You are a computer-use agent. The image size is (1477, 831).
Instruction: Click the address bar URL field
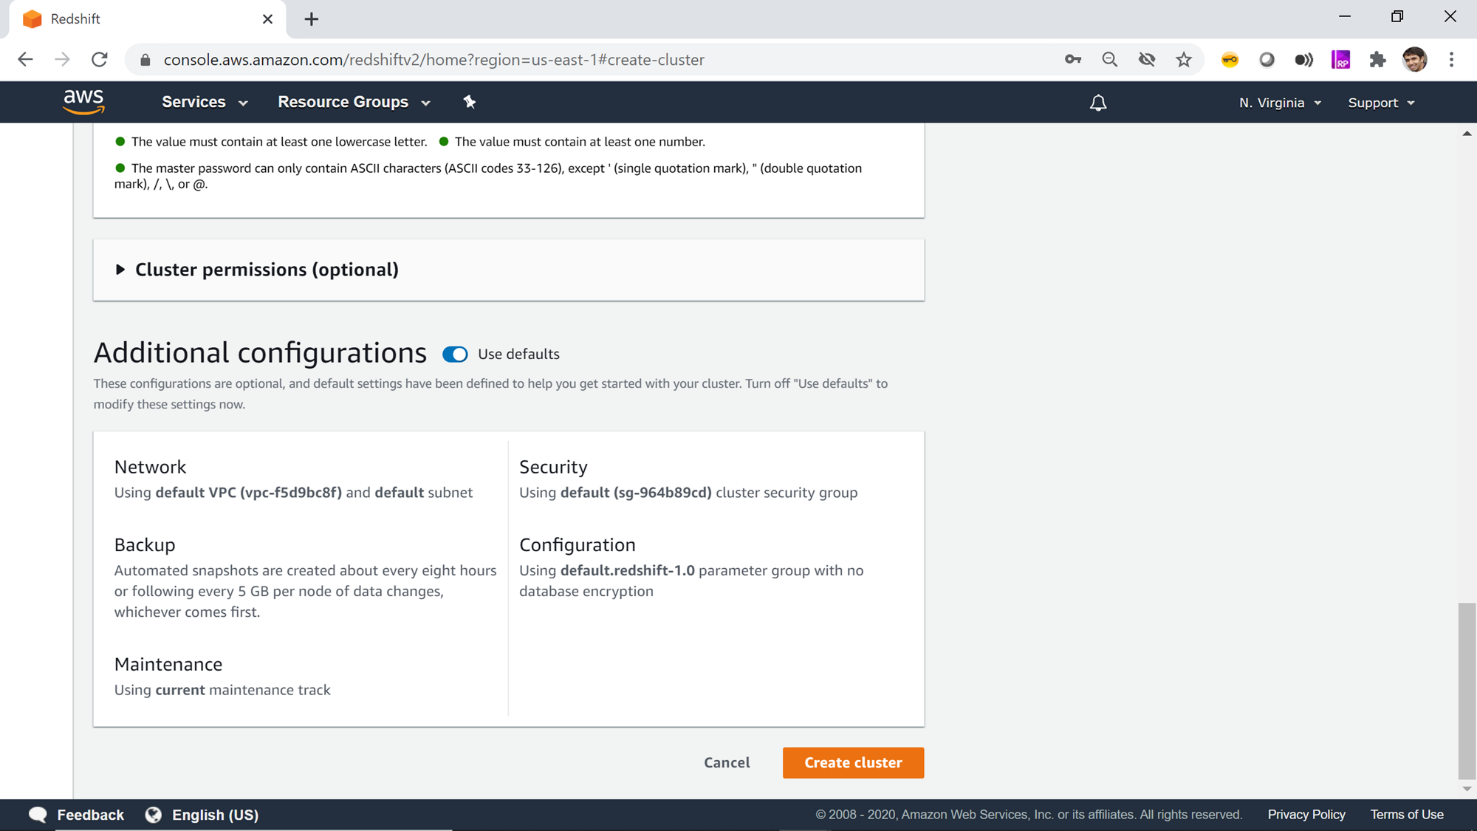pyautogui.click(x=600, y=60)
